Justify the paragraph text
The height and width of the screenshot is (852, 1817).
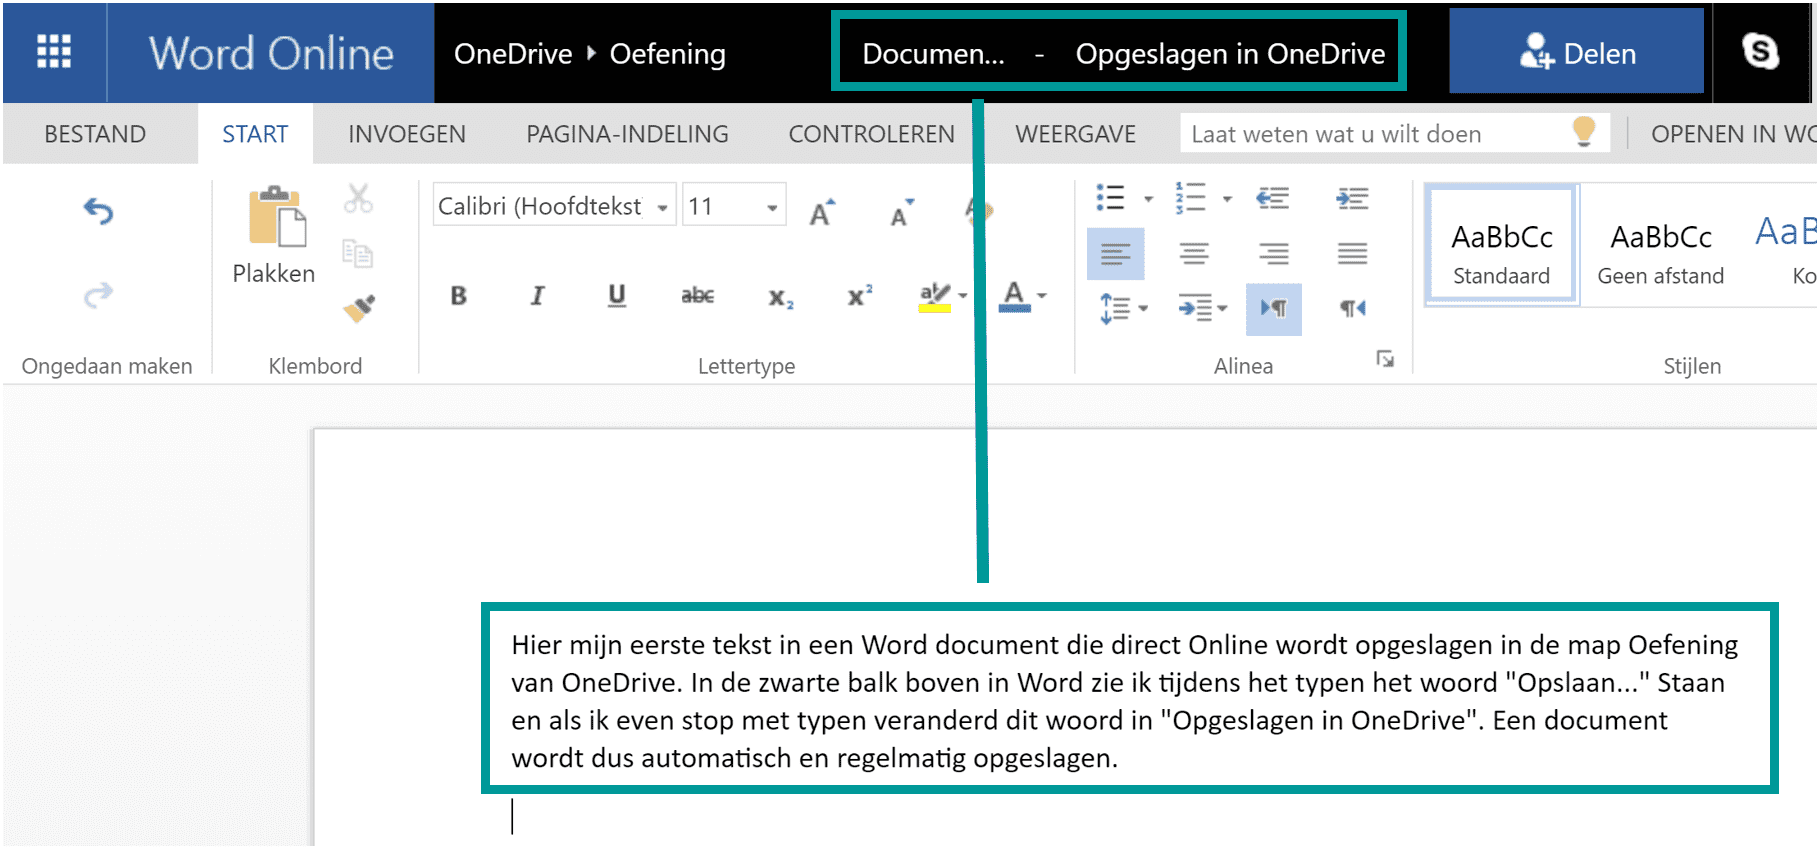point(1352,253)
